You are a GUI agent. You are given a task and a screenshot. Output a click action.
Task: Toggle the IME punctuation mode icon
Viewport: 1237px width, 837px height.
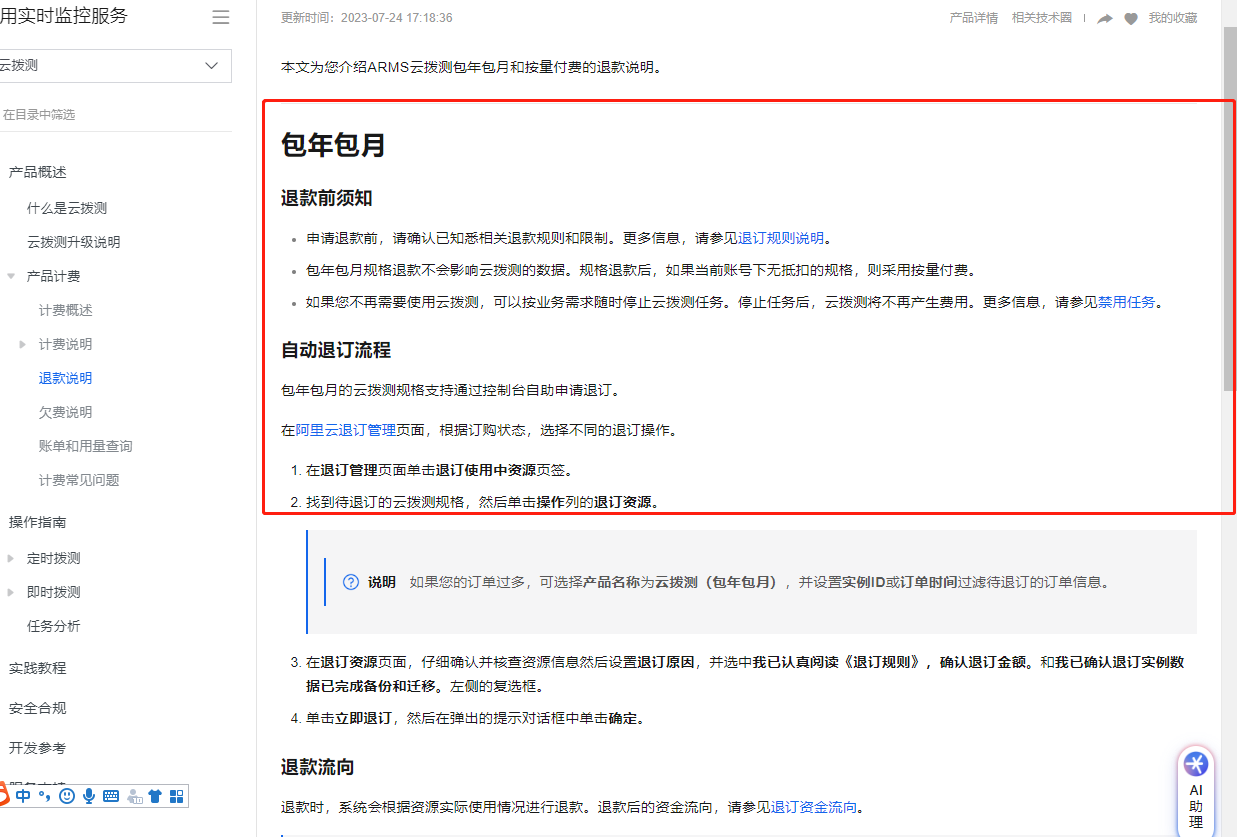coord(44,796)
